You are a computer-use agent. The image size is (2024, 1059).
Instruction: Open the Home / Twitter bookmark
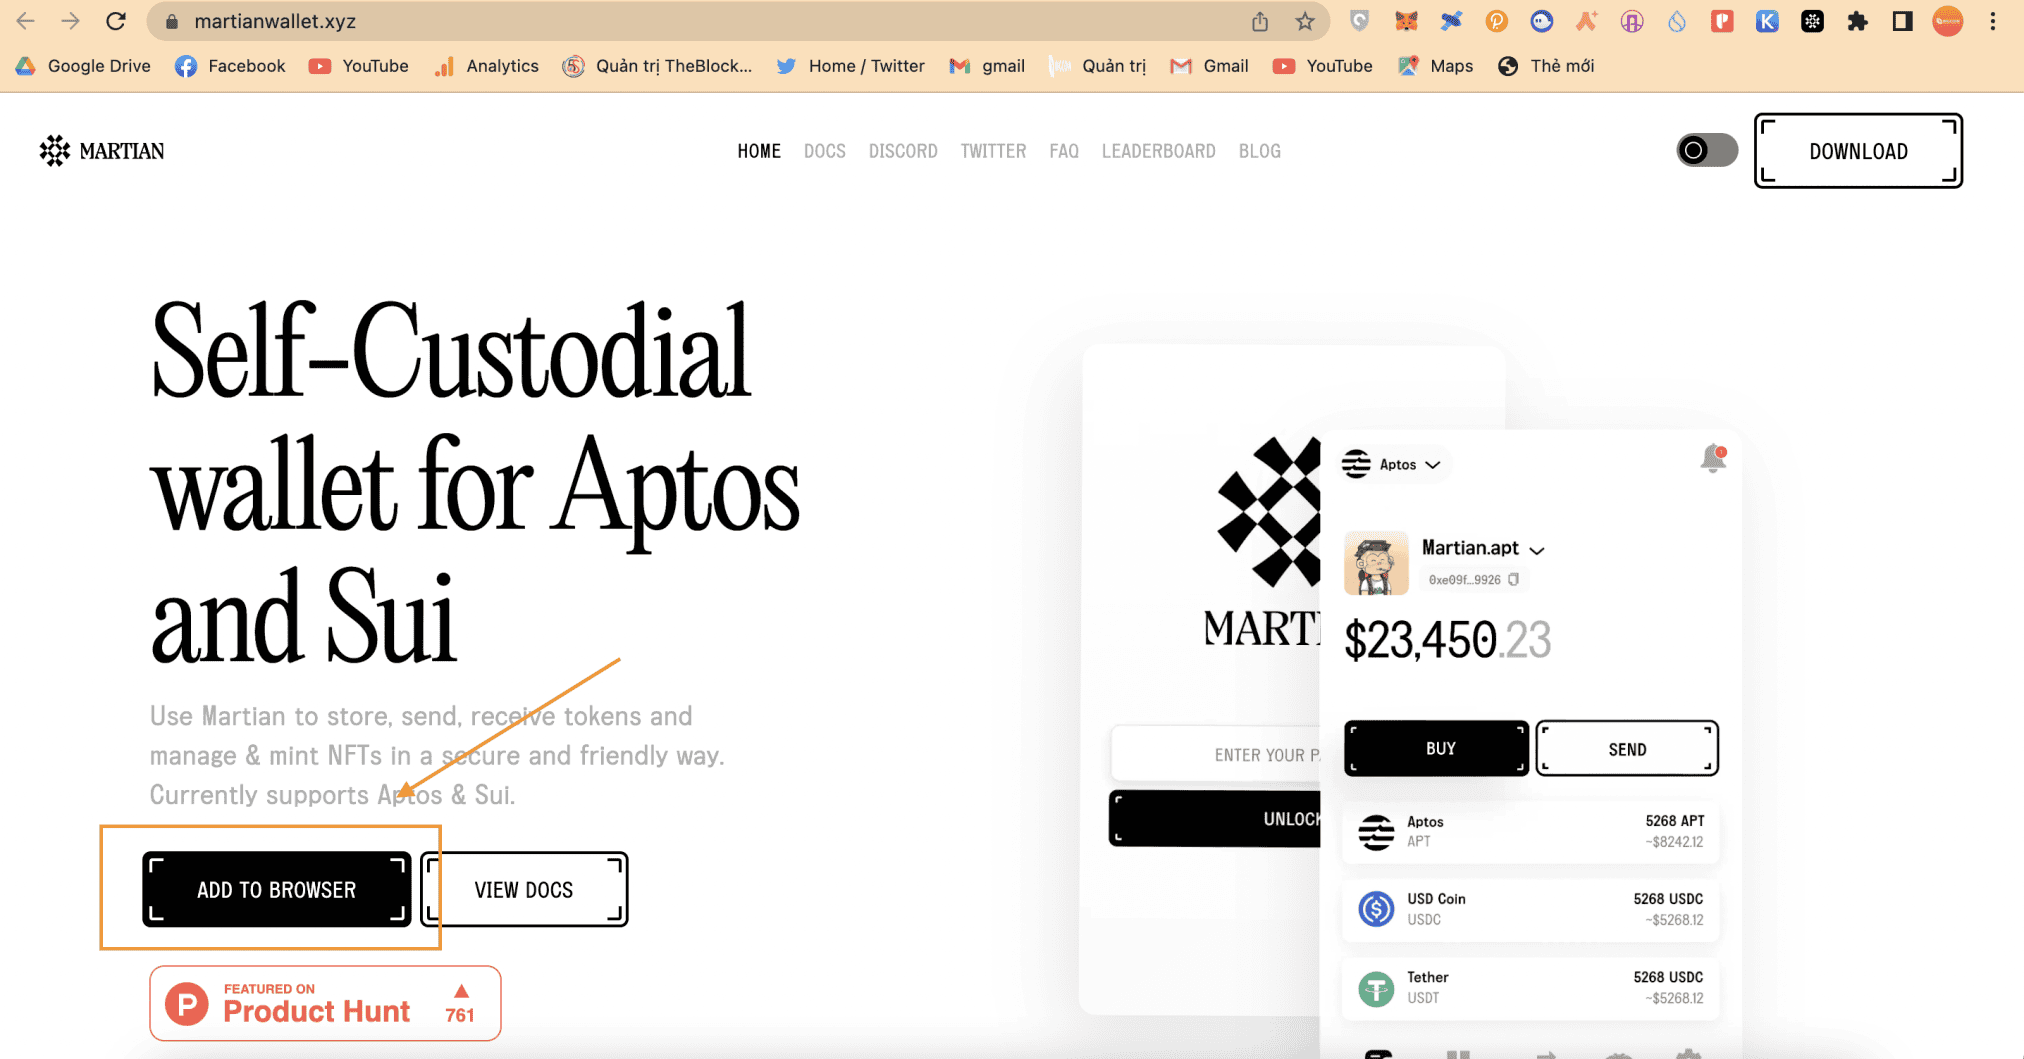click(x=850, y=66)
